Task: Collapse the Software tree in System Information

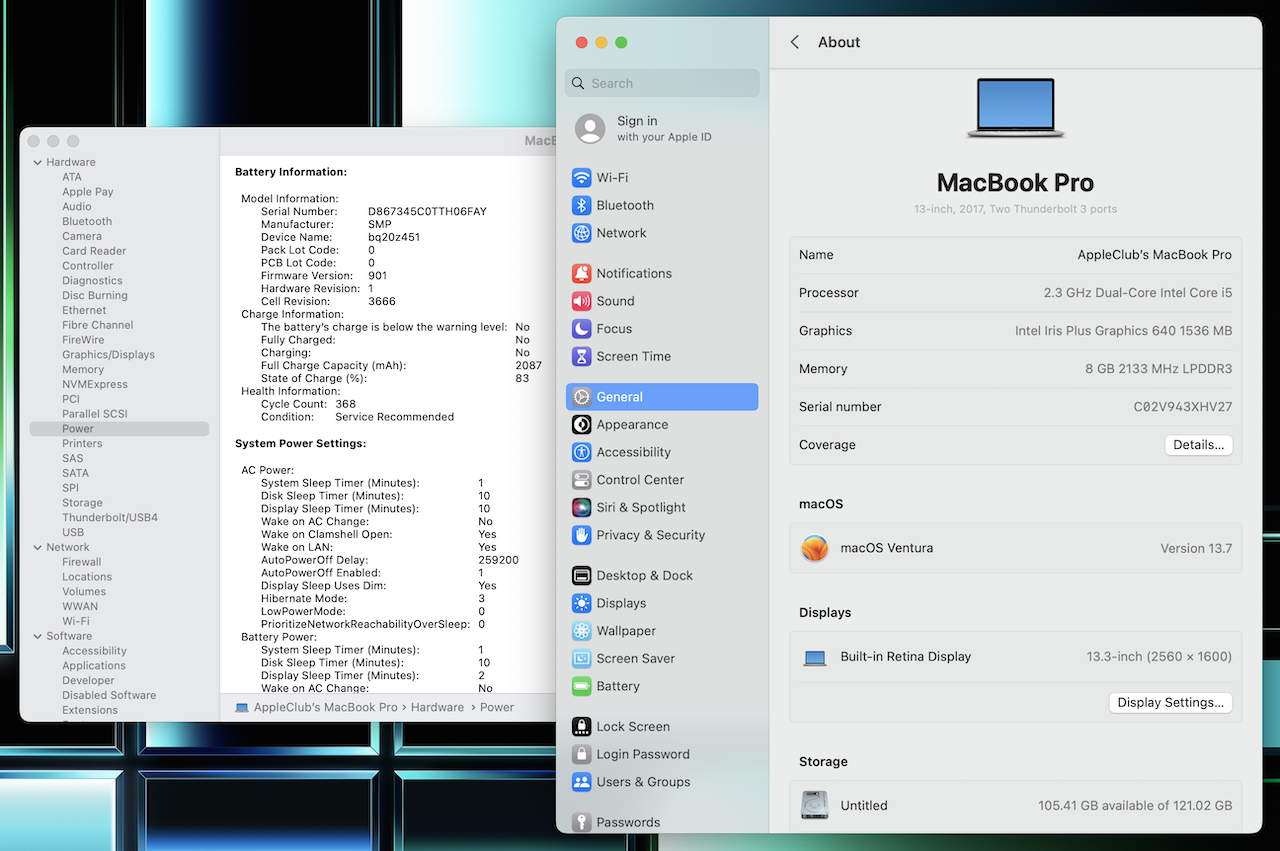Action: click(x=38, y=636)
